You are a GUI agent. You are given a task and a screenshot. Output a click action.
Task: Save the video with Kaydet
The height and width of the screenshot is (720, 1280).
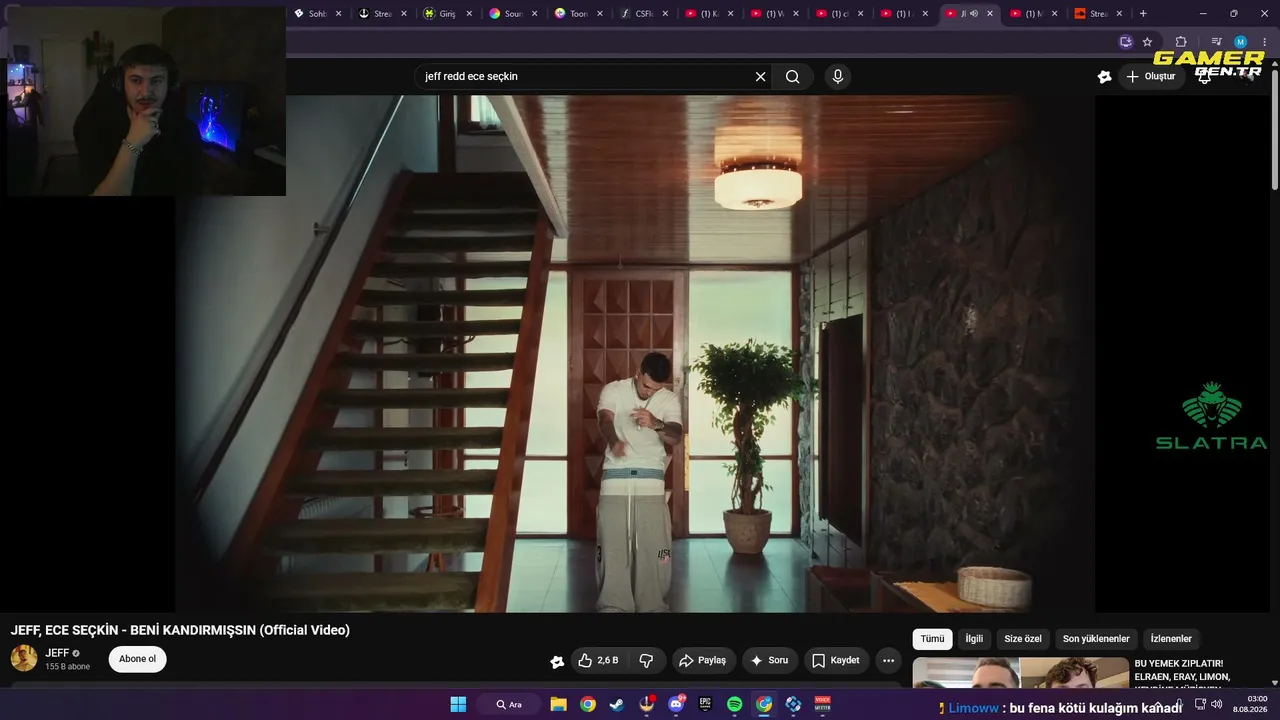(836, 660)
